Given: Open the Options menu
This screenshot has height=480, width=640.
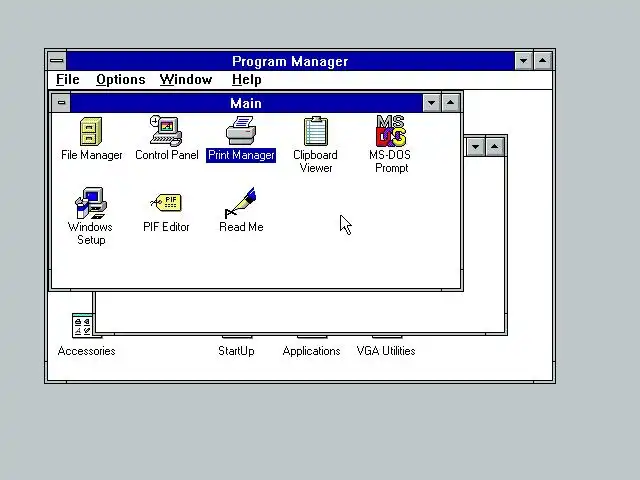Looking at the screenshot, I should pyautogui.click(x=121, y=80).
